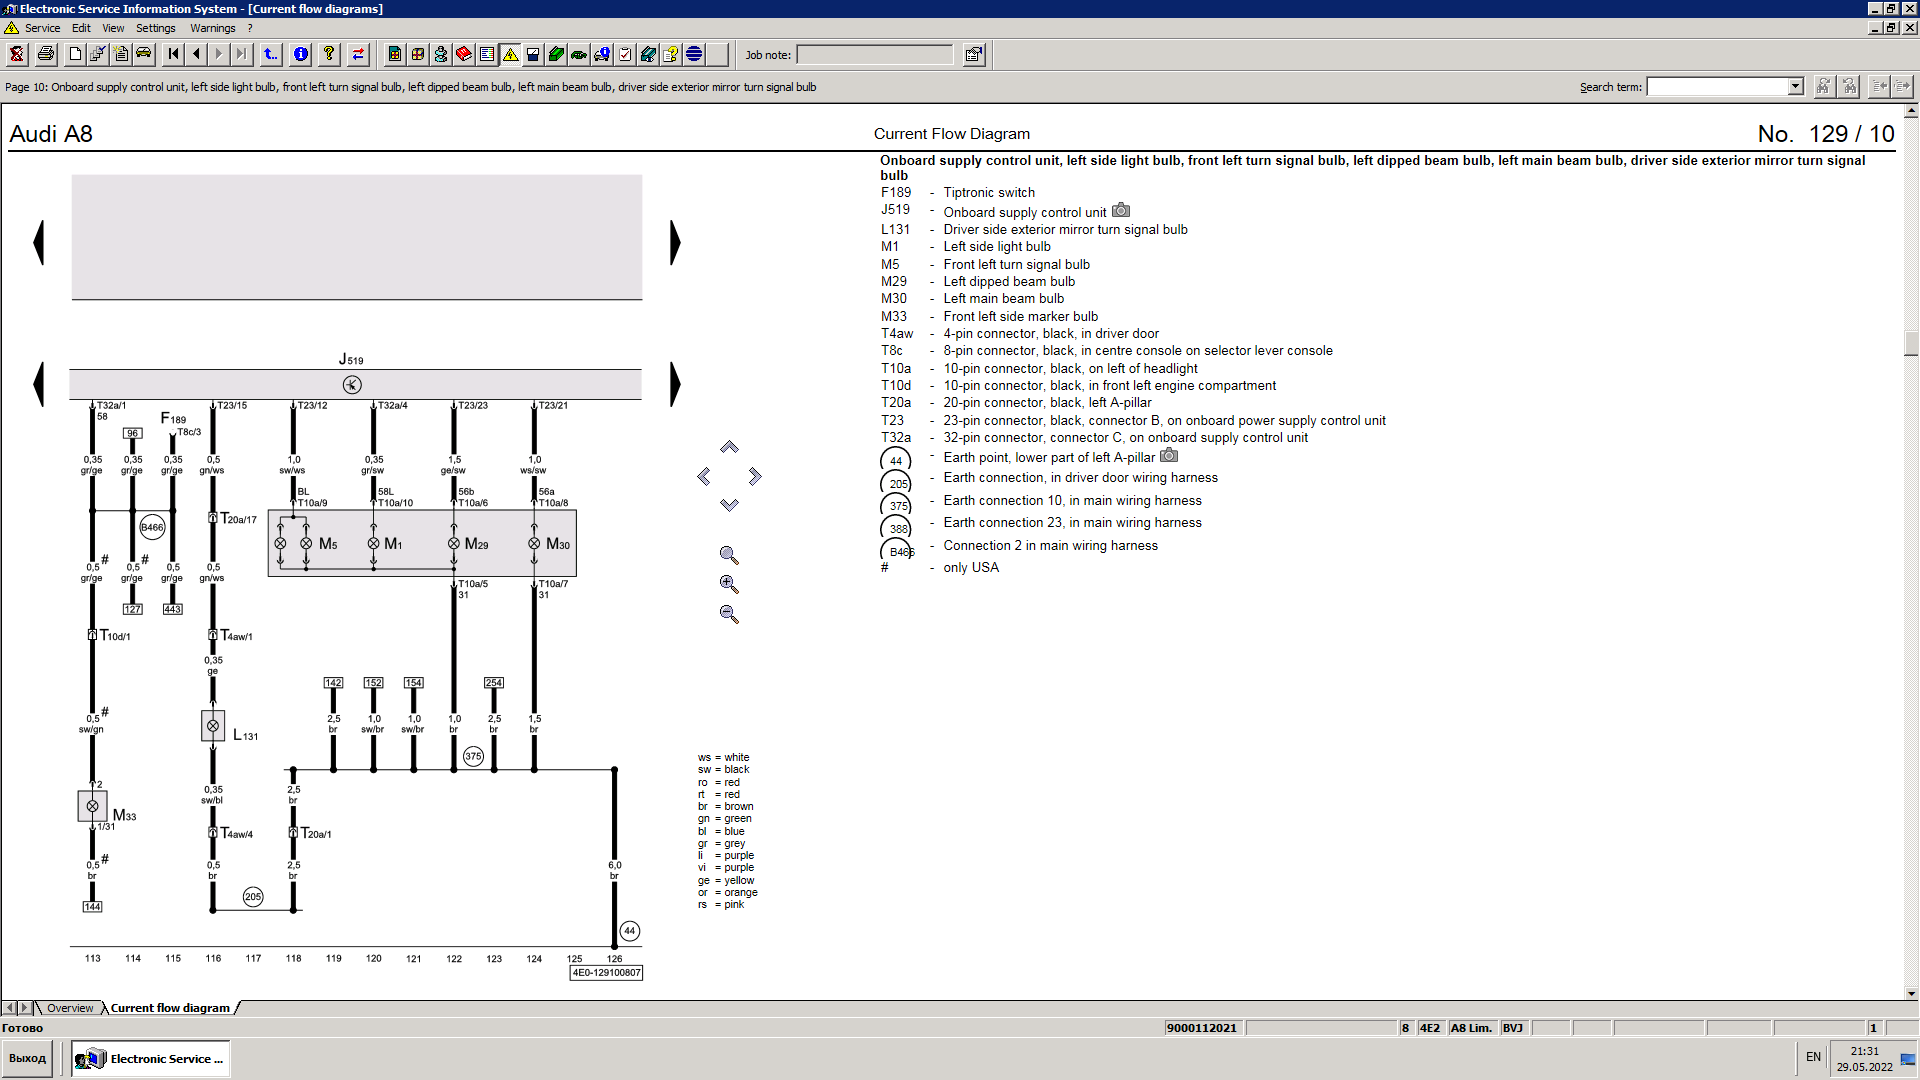Open the Warnings menu

click(x=212, y=28)
